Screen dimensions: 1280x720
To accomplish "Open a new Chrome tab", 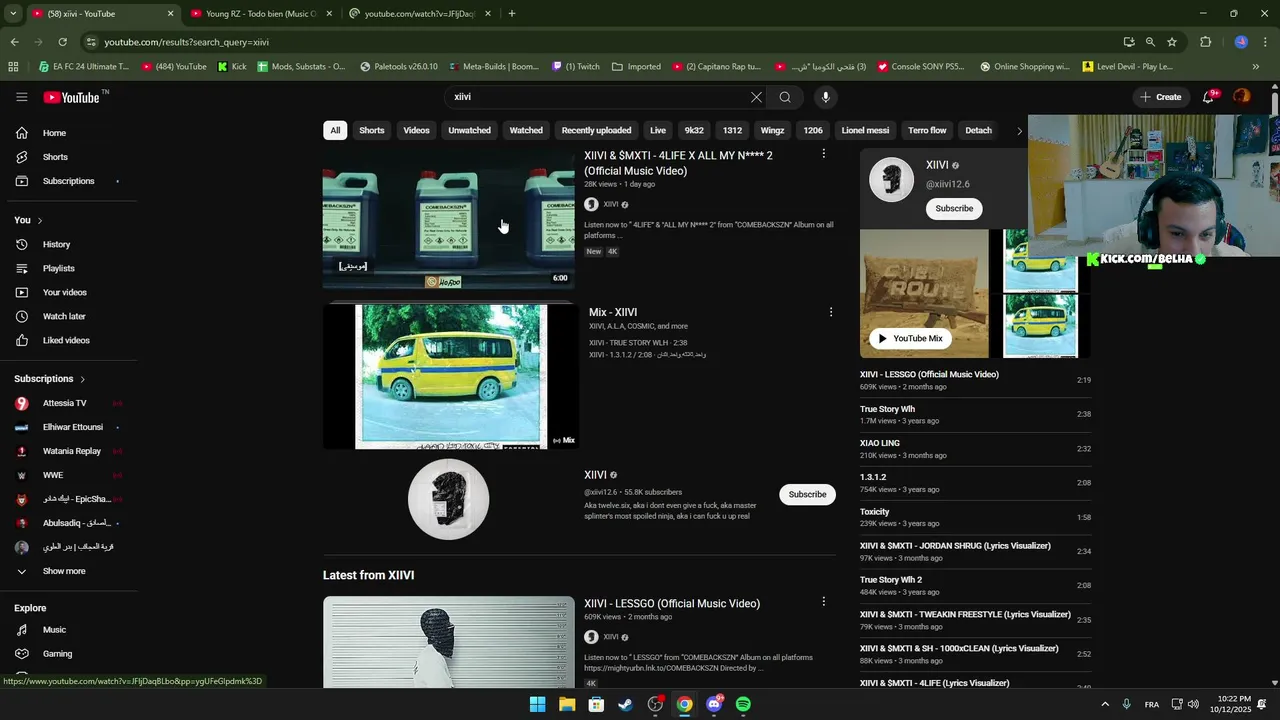I will [512, 14].
